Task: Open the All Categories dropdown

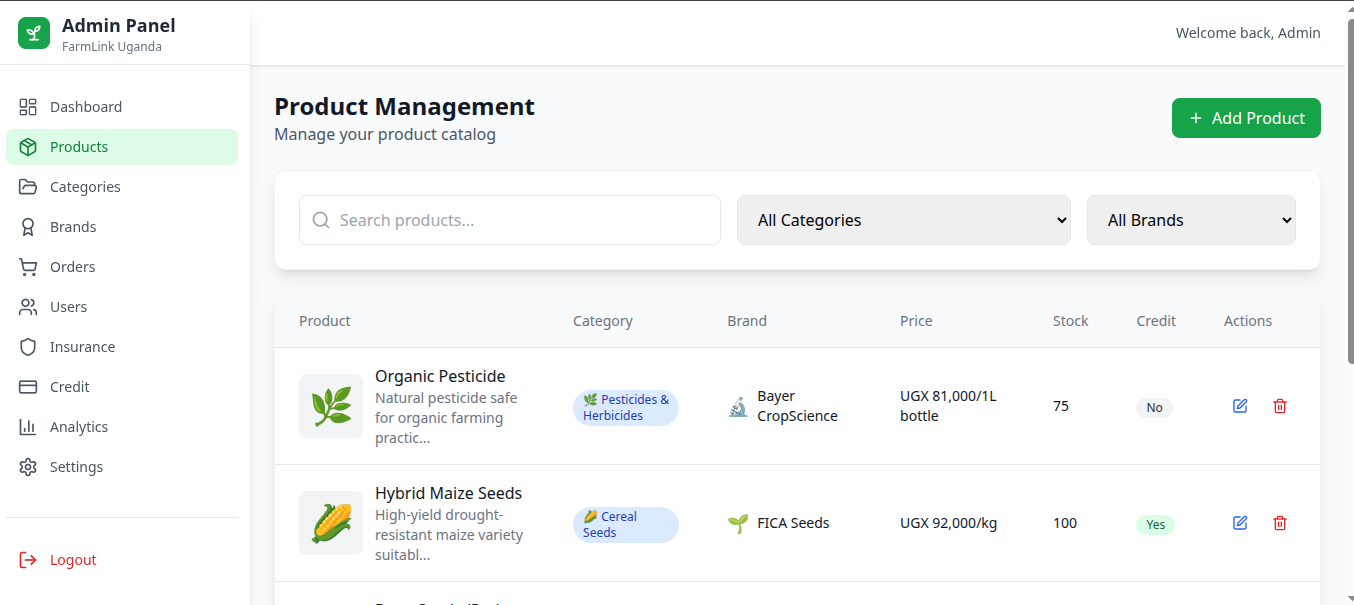Action: tap(904, 220)
